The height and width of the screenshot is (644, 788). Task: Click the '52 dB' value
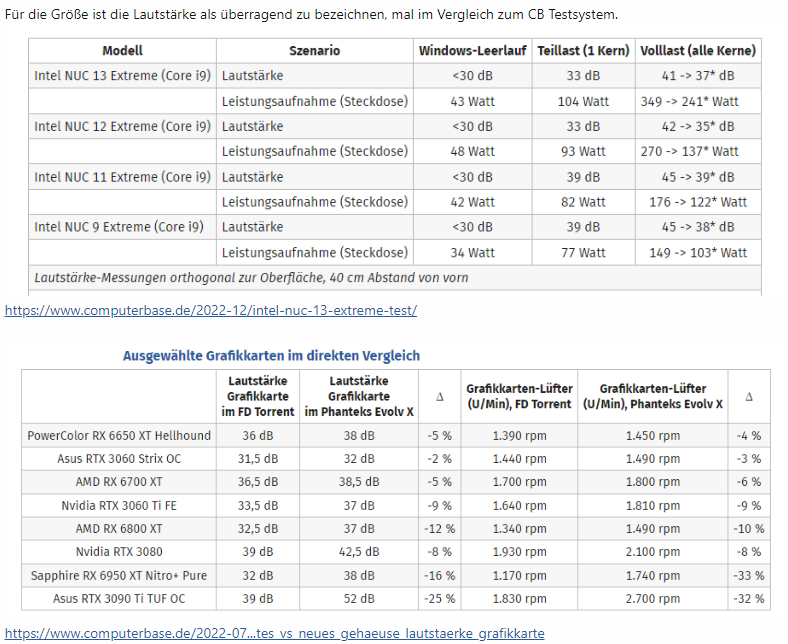point(359,599)
